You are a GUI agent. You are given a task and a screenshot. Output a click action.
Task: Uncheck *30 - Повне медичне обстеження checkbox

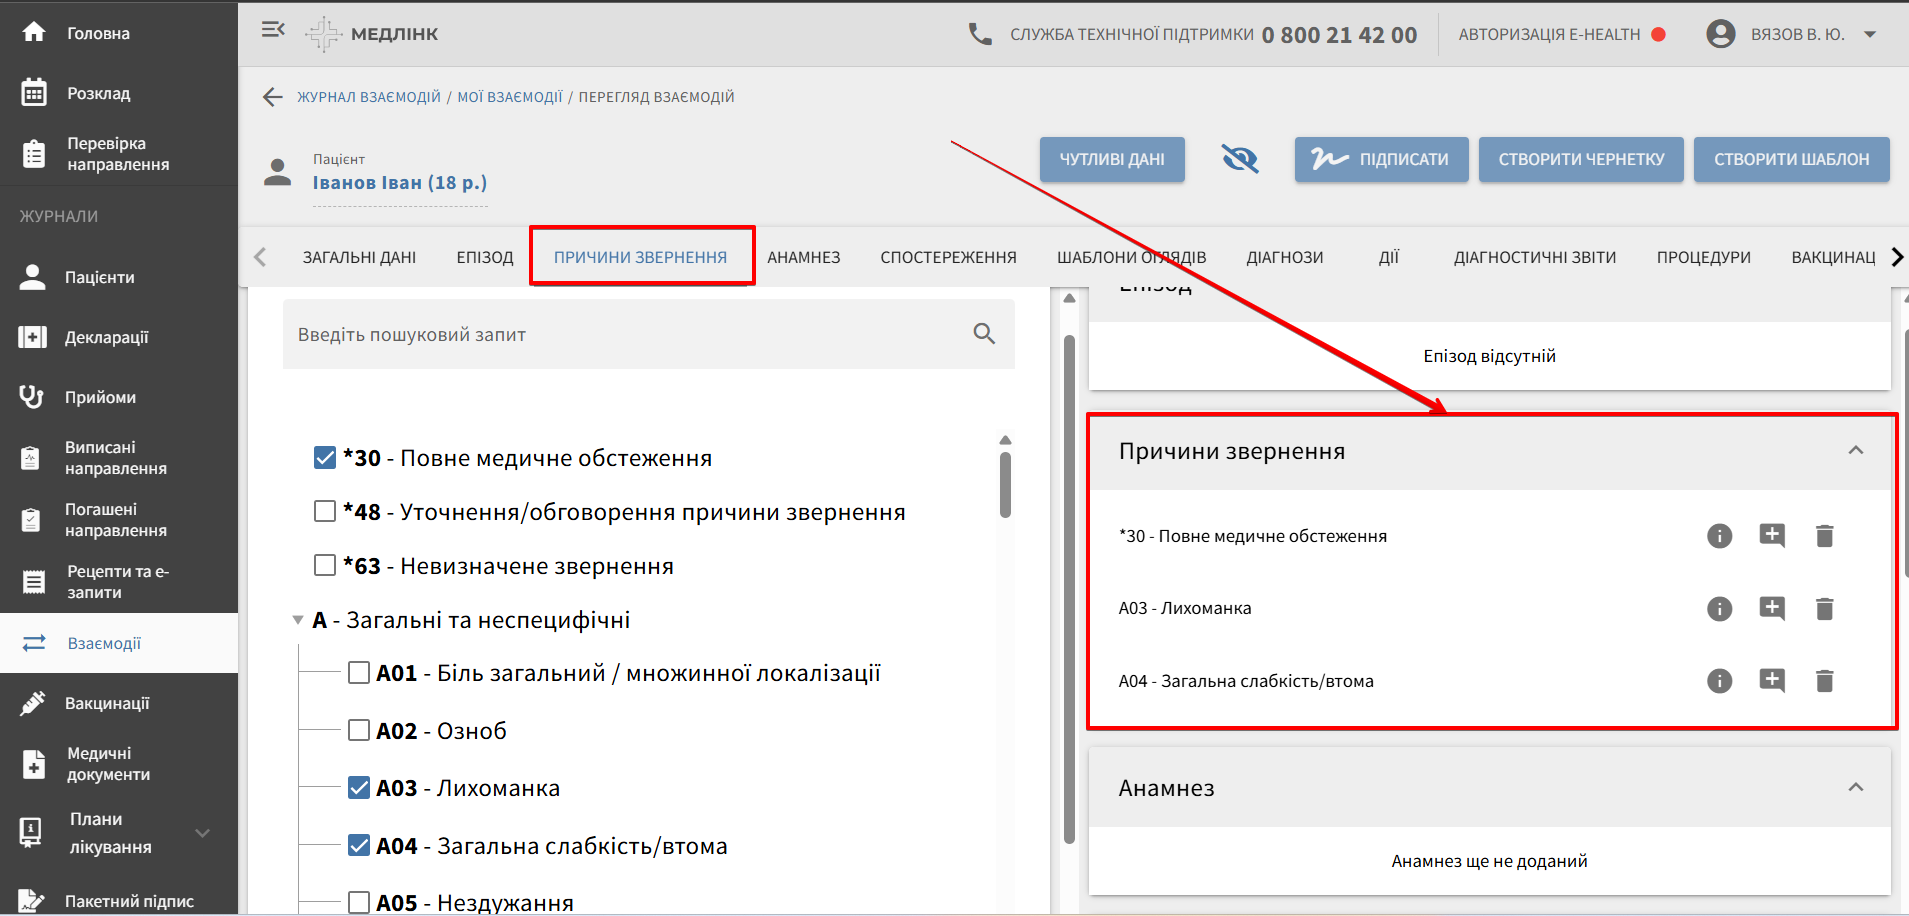point(325,458)
